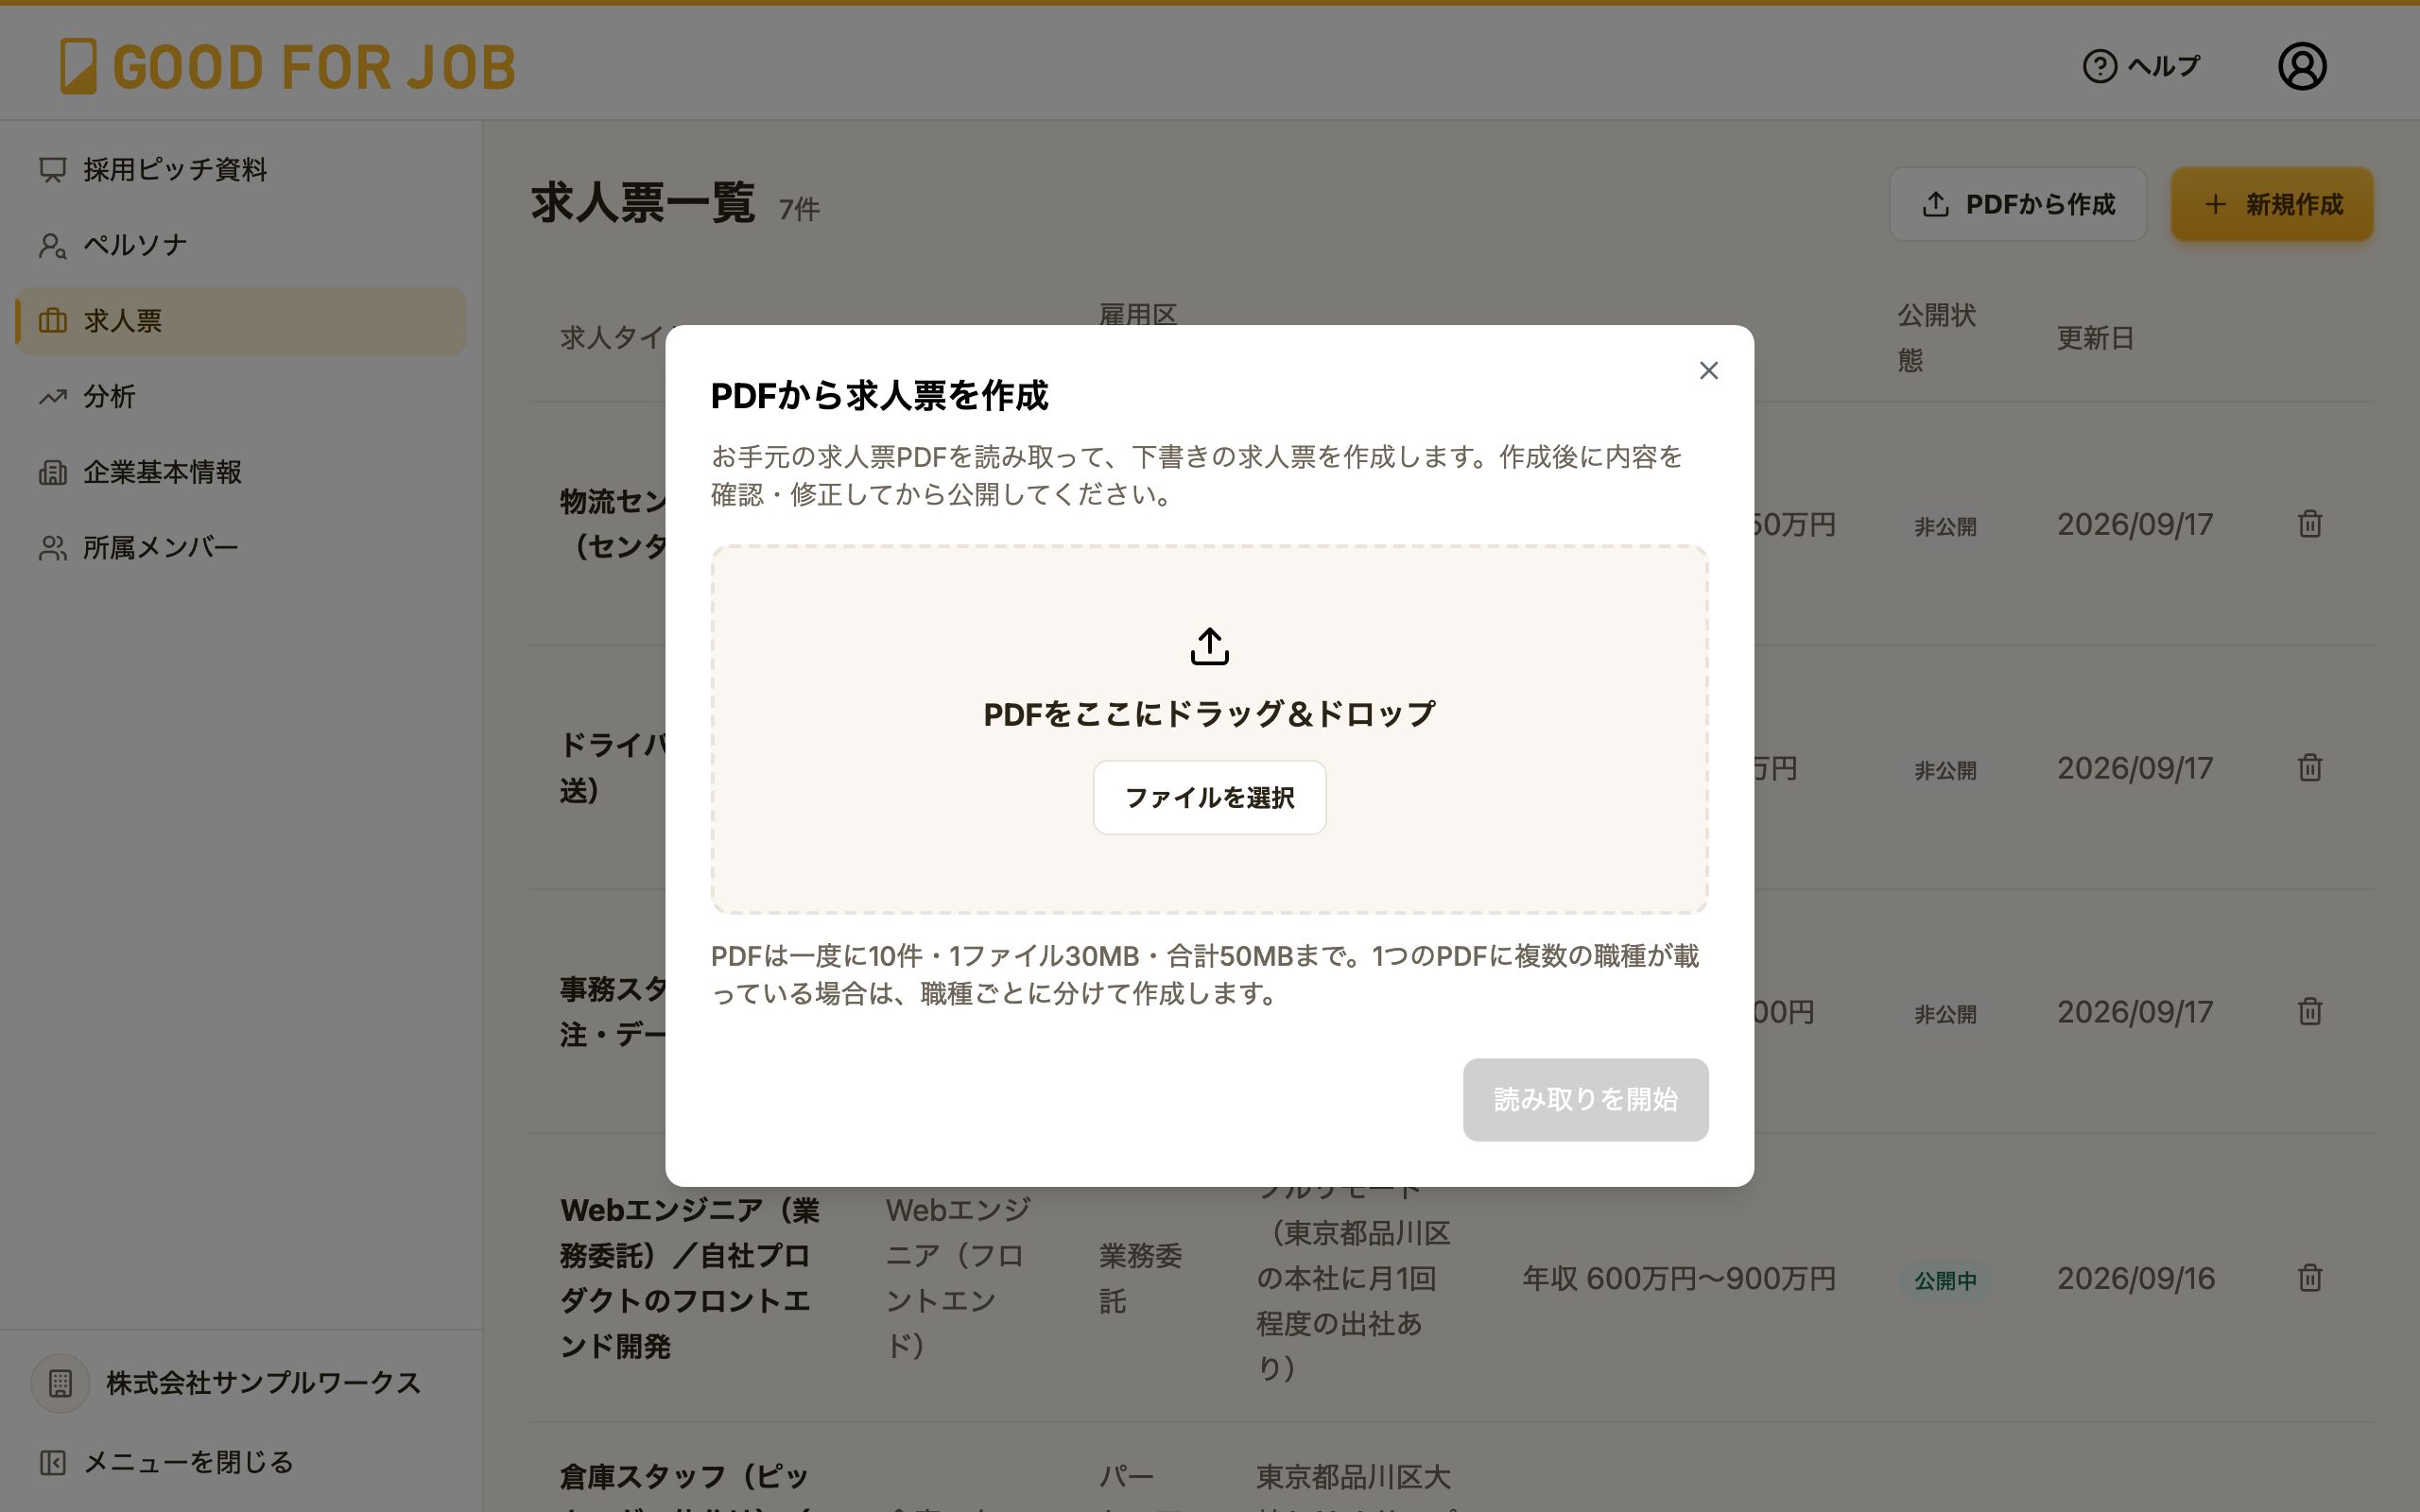Click the PDF drag and drop zone

pos(1209,729)
